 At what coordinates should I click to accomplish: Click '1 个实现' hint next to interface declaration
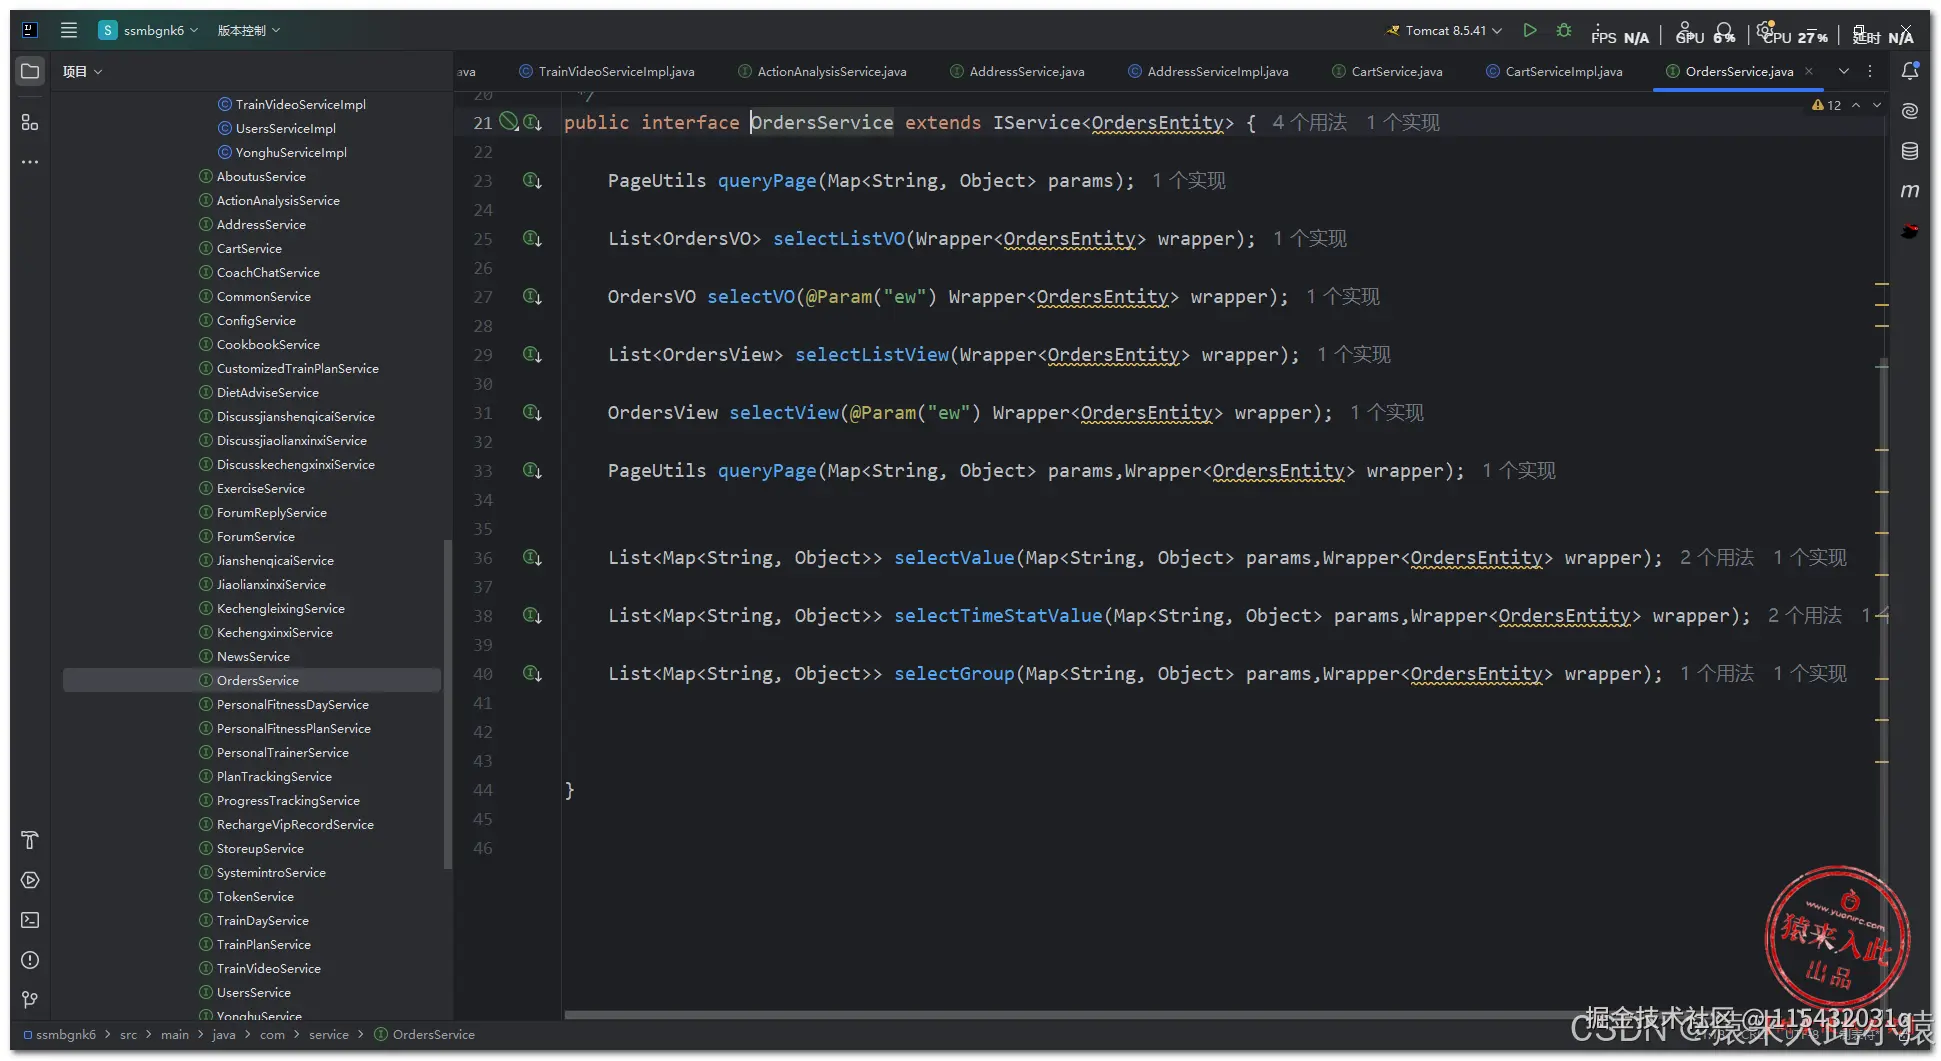[1403, 122]
